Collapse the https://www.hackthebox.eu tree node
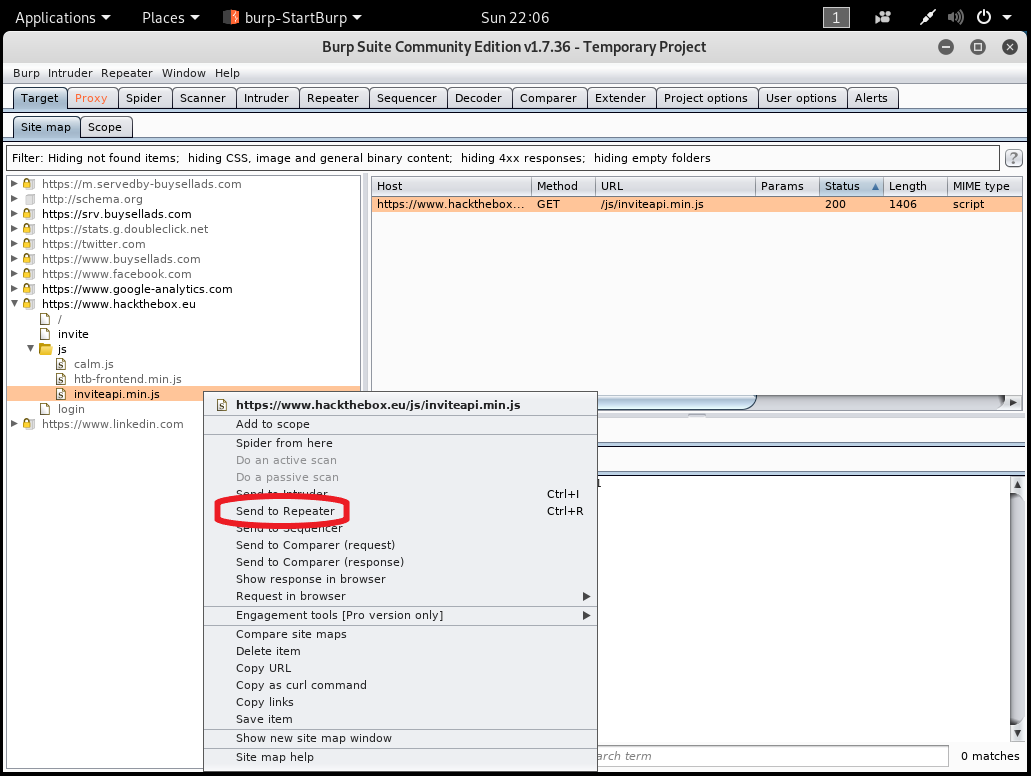Screen dimensions: 1031x776 14,304
